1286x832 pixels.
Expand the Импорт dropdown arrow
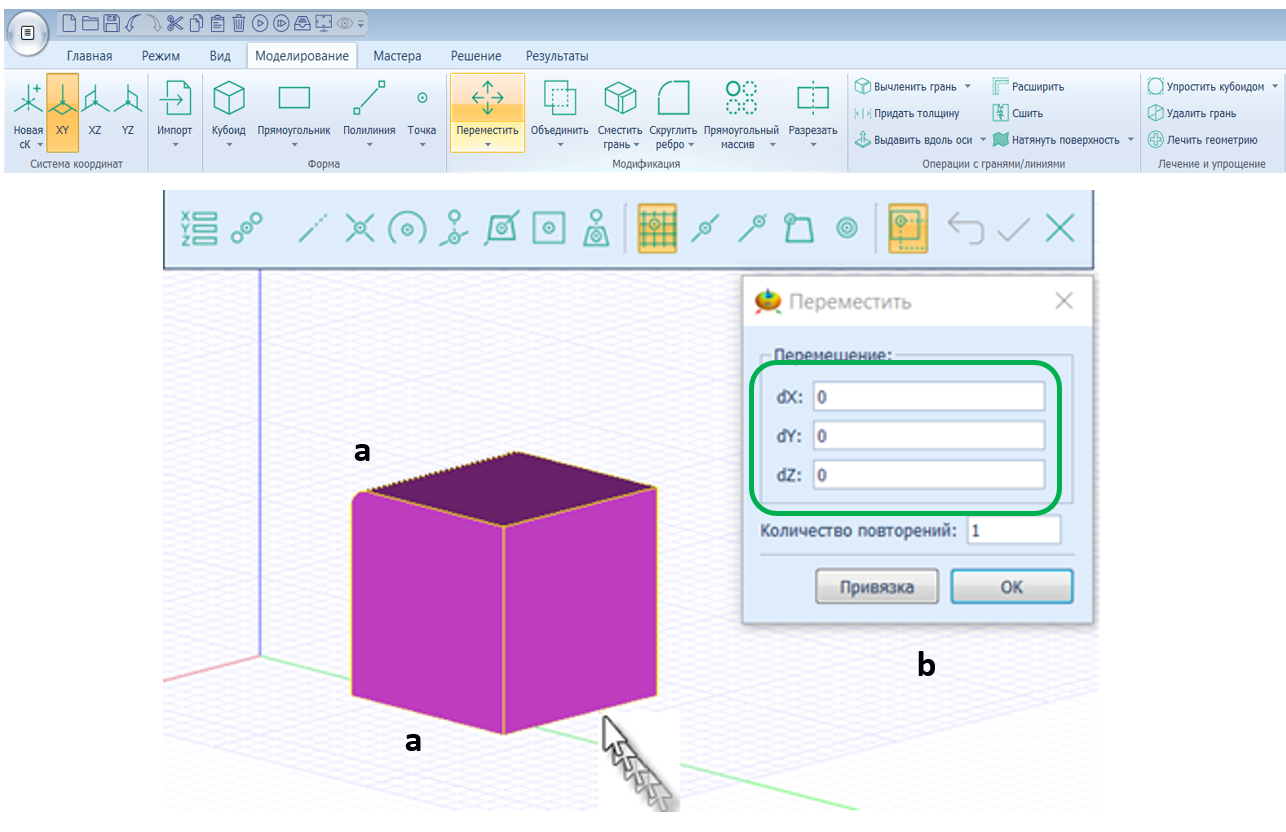click(175, 145)
